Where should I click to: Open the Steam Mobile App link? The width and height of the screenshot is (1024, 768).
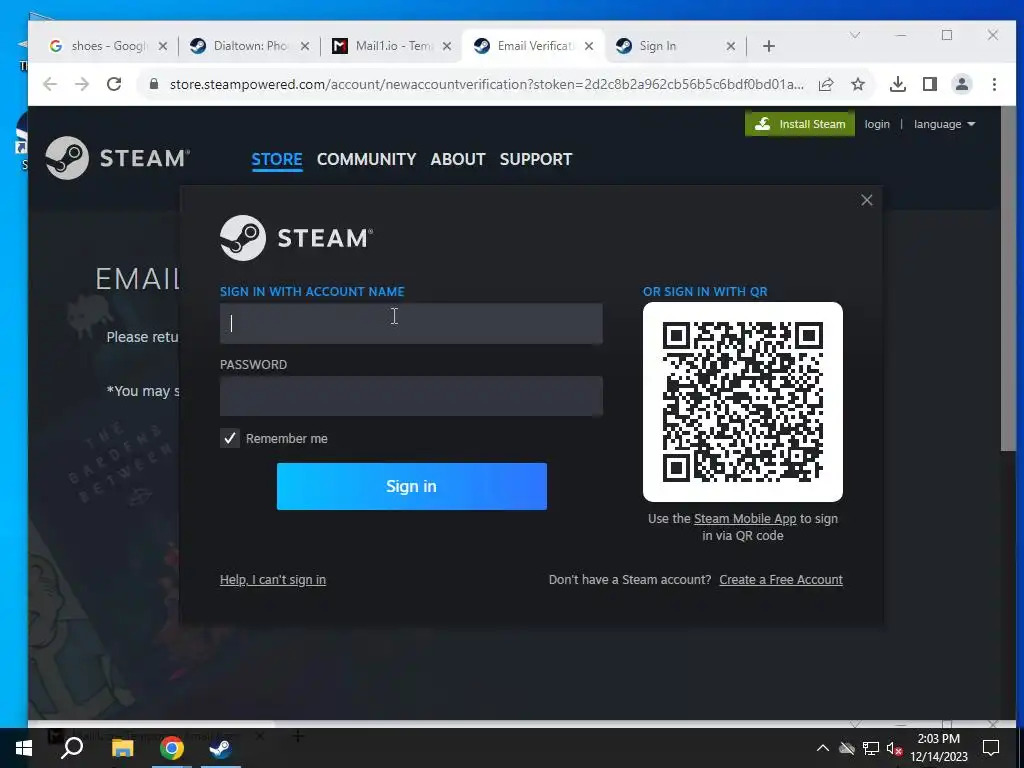pyautogui.click(x=745, y=519)
